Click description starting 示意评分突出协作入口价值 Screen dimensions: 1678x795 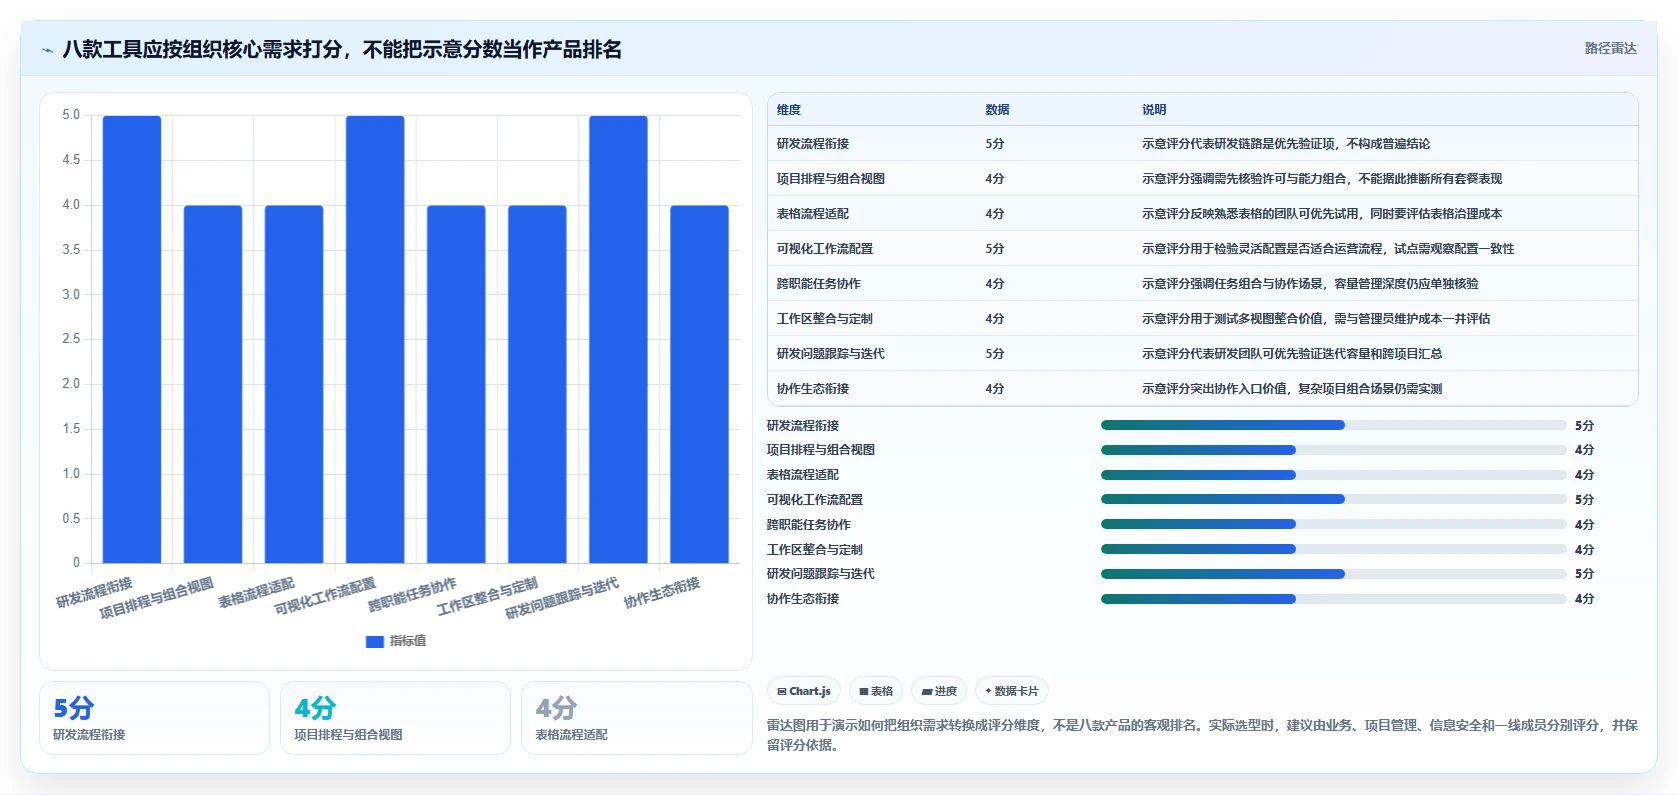(x=1292, y=389)
